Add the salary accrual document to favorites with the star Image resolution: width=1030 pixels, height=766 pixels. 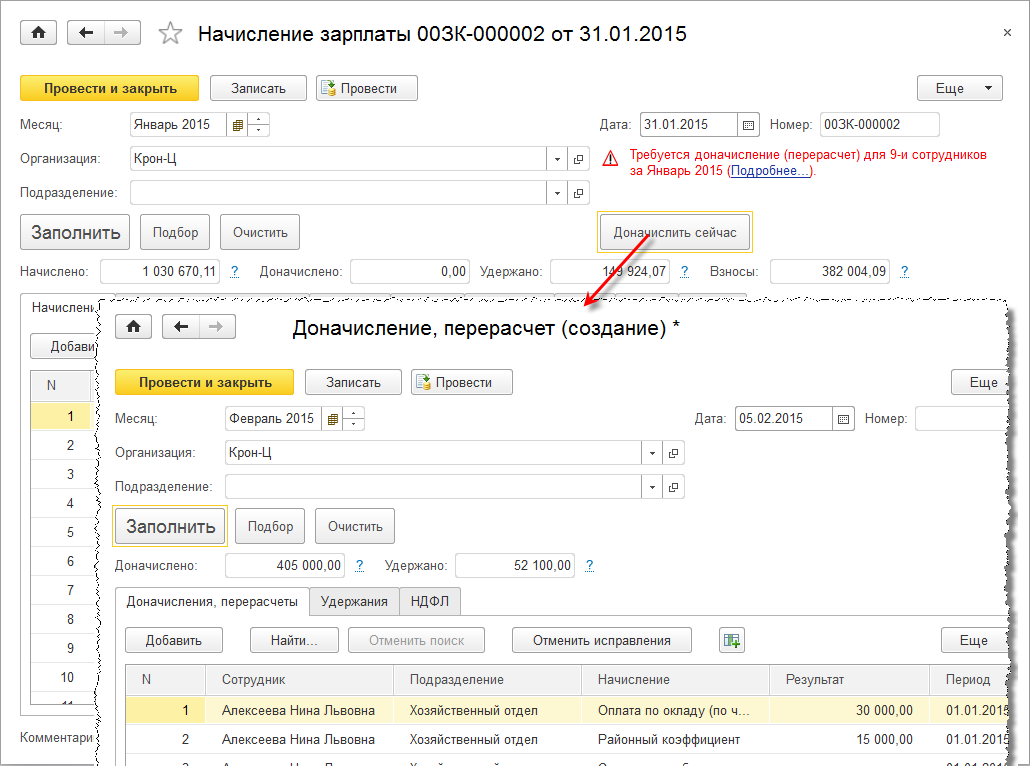[x=170, y=33]
